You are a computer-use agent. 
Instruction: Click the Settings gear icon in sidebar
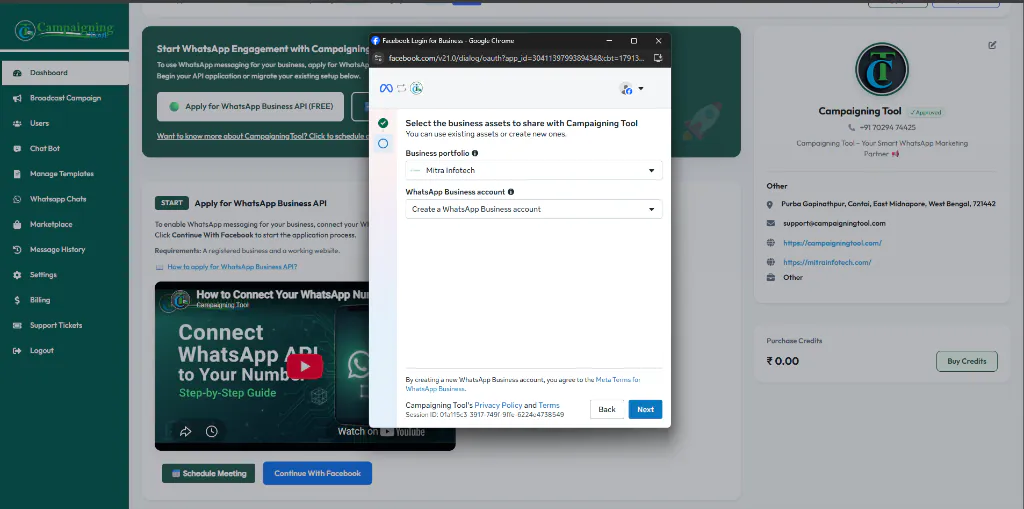click(17, 275)
